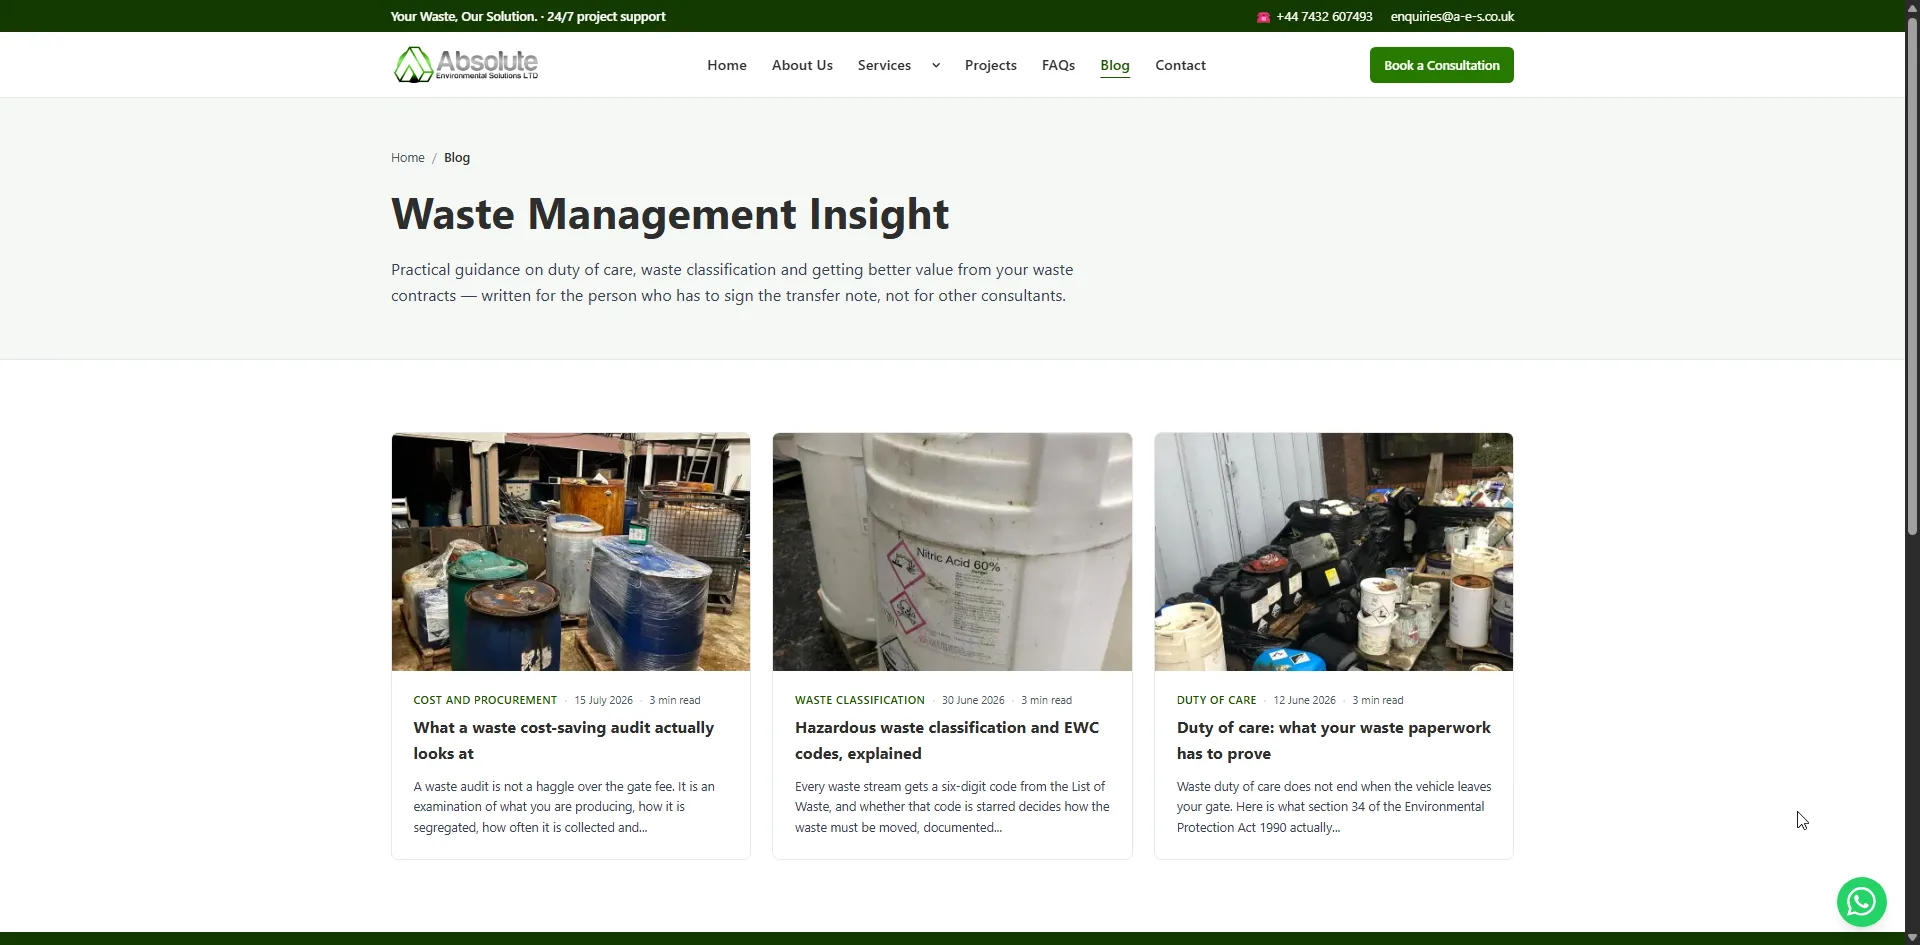Open the waste drums article thumbnail
This screenshot has height=945, width=1920.
pos(571,552)
